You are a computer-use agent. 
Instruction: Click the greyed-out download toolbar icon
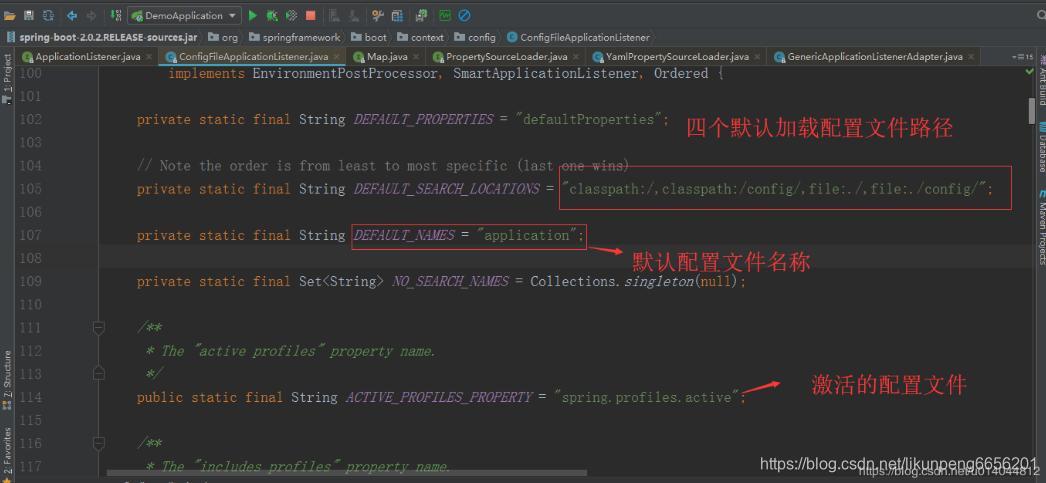pyautogui.click(x=354, y=15)
